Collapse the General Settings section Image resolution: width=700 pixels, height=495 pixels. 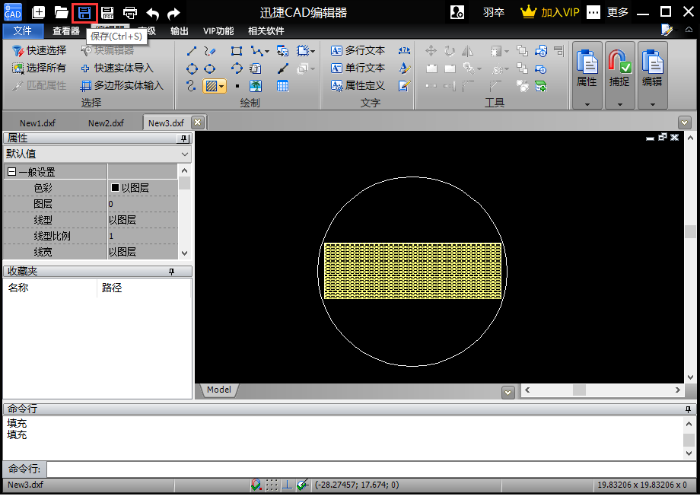click(x=12, y=172)
